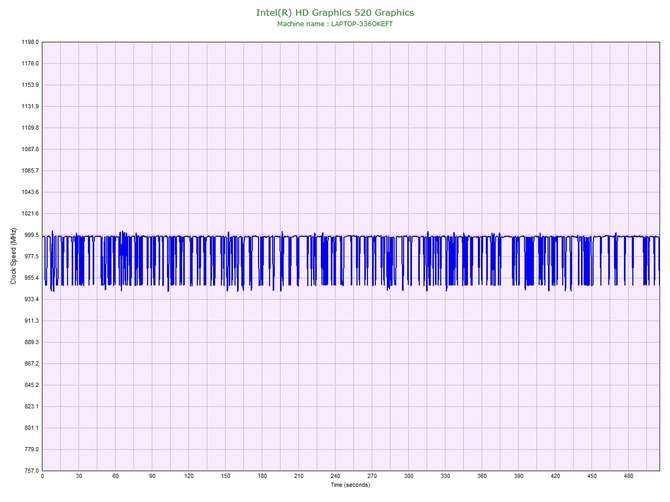This screenshot has height=502, width=670.
Task: Click the 480 seconds tick label
Action: [x=629, y=476]
